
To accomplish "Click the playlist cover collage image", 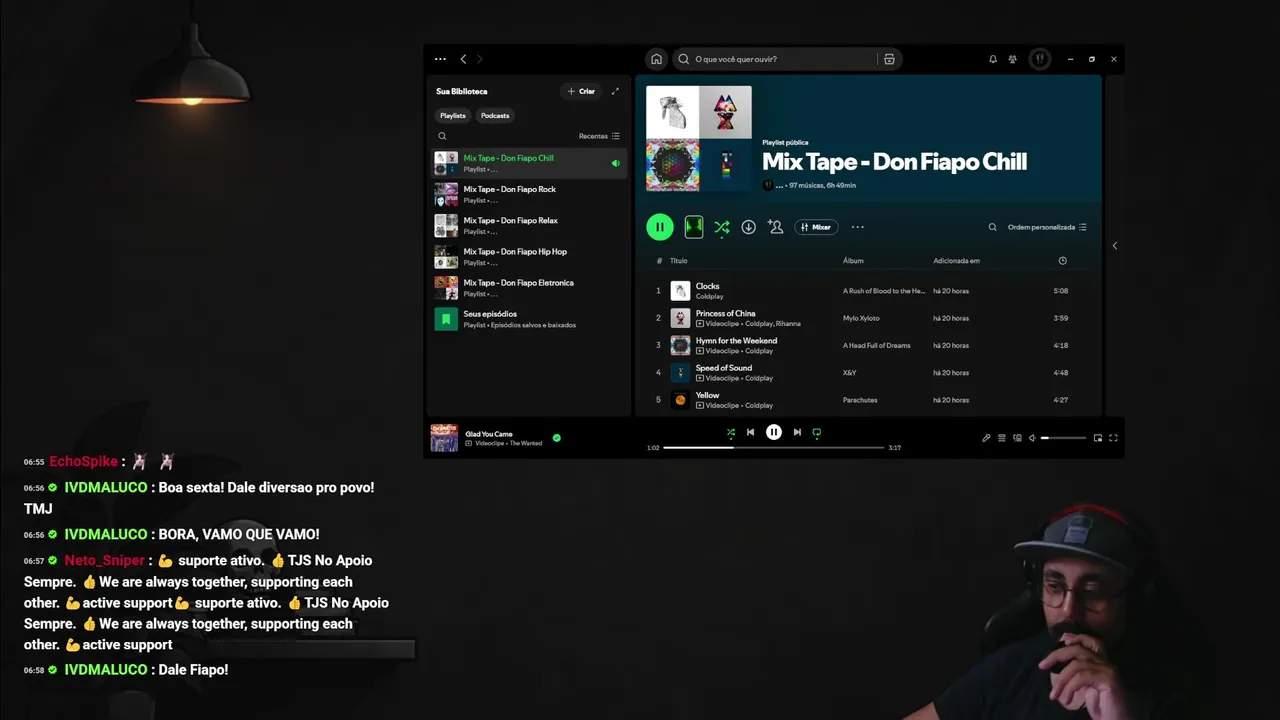I will 699,138.
